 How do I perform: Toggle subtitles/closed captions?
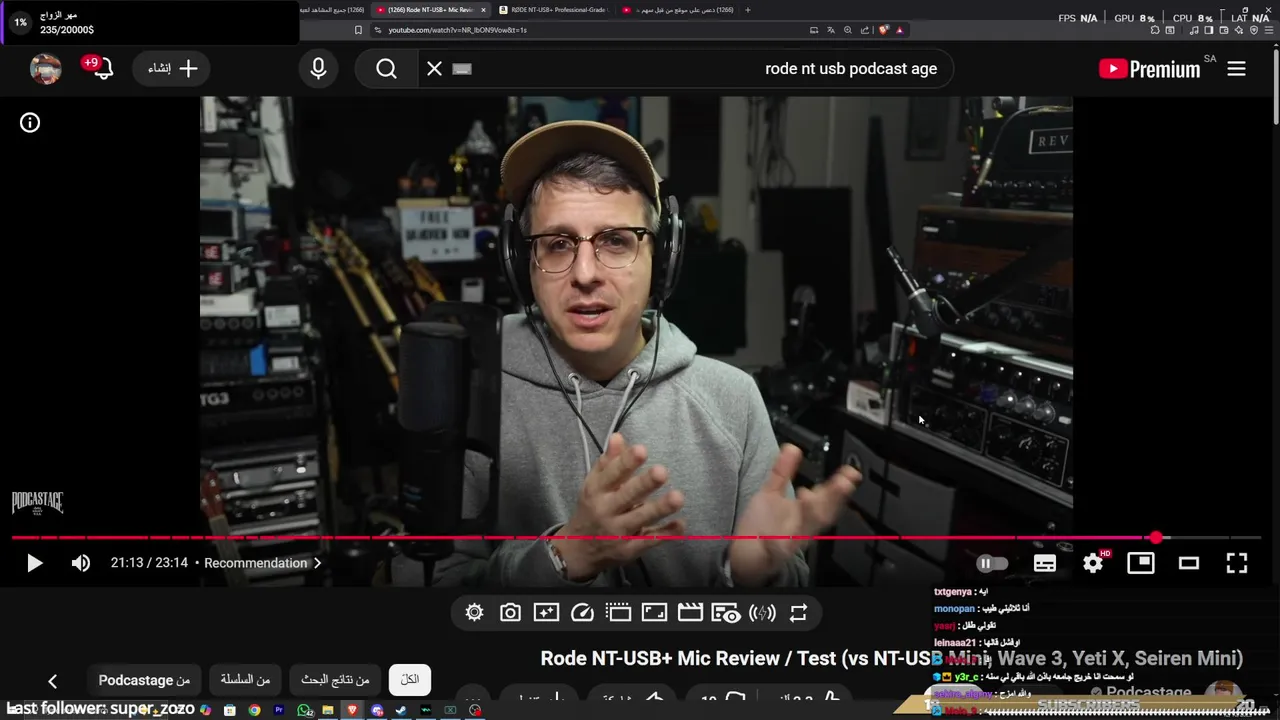tap(1045, 563)
